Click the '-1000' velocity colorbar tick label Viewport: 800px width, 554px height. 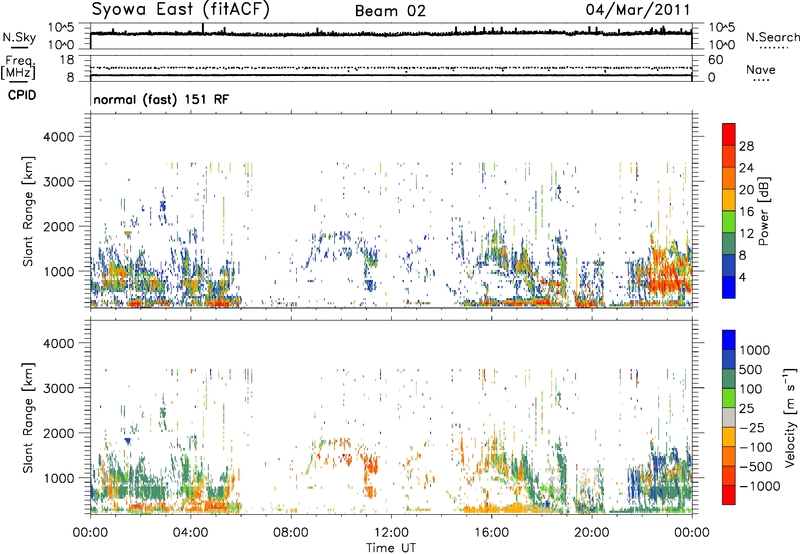coord(759,486)
